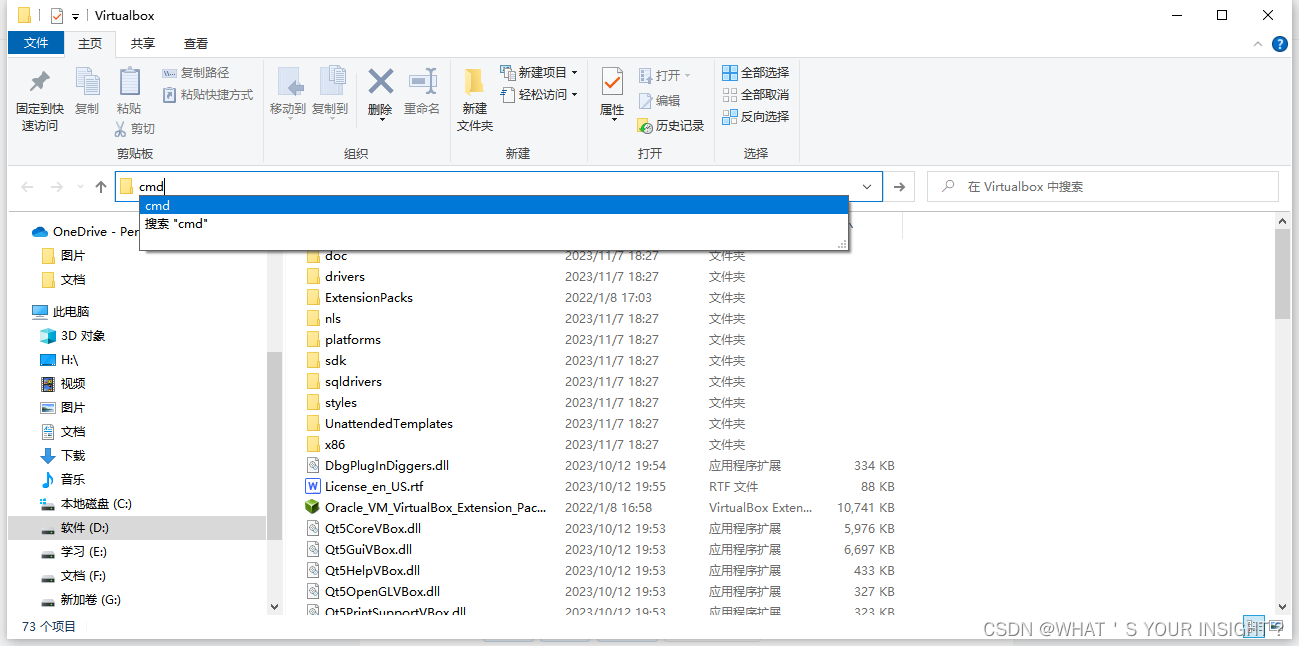This screenshot has height=646, width=1299.
Task: Click the search box 在 Virtualbox 中搜索
Action: pyautogui.click(x=1103, y=187)
